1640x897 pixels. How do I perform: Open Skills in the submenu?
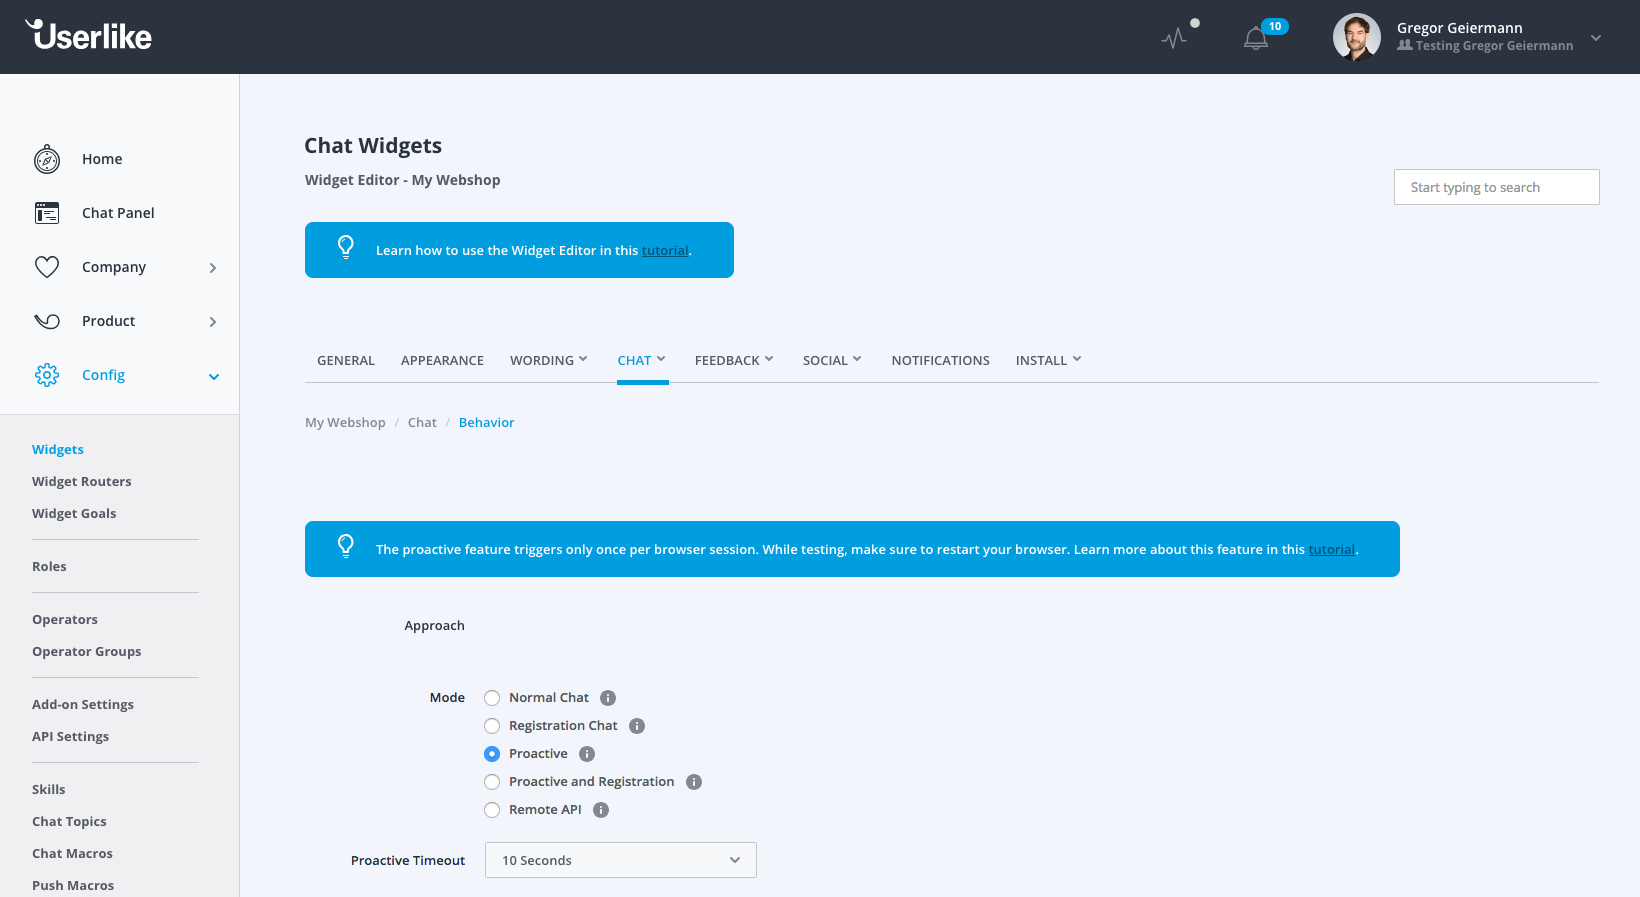(49, 790)
